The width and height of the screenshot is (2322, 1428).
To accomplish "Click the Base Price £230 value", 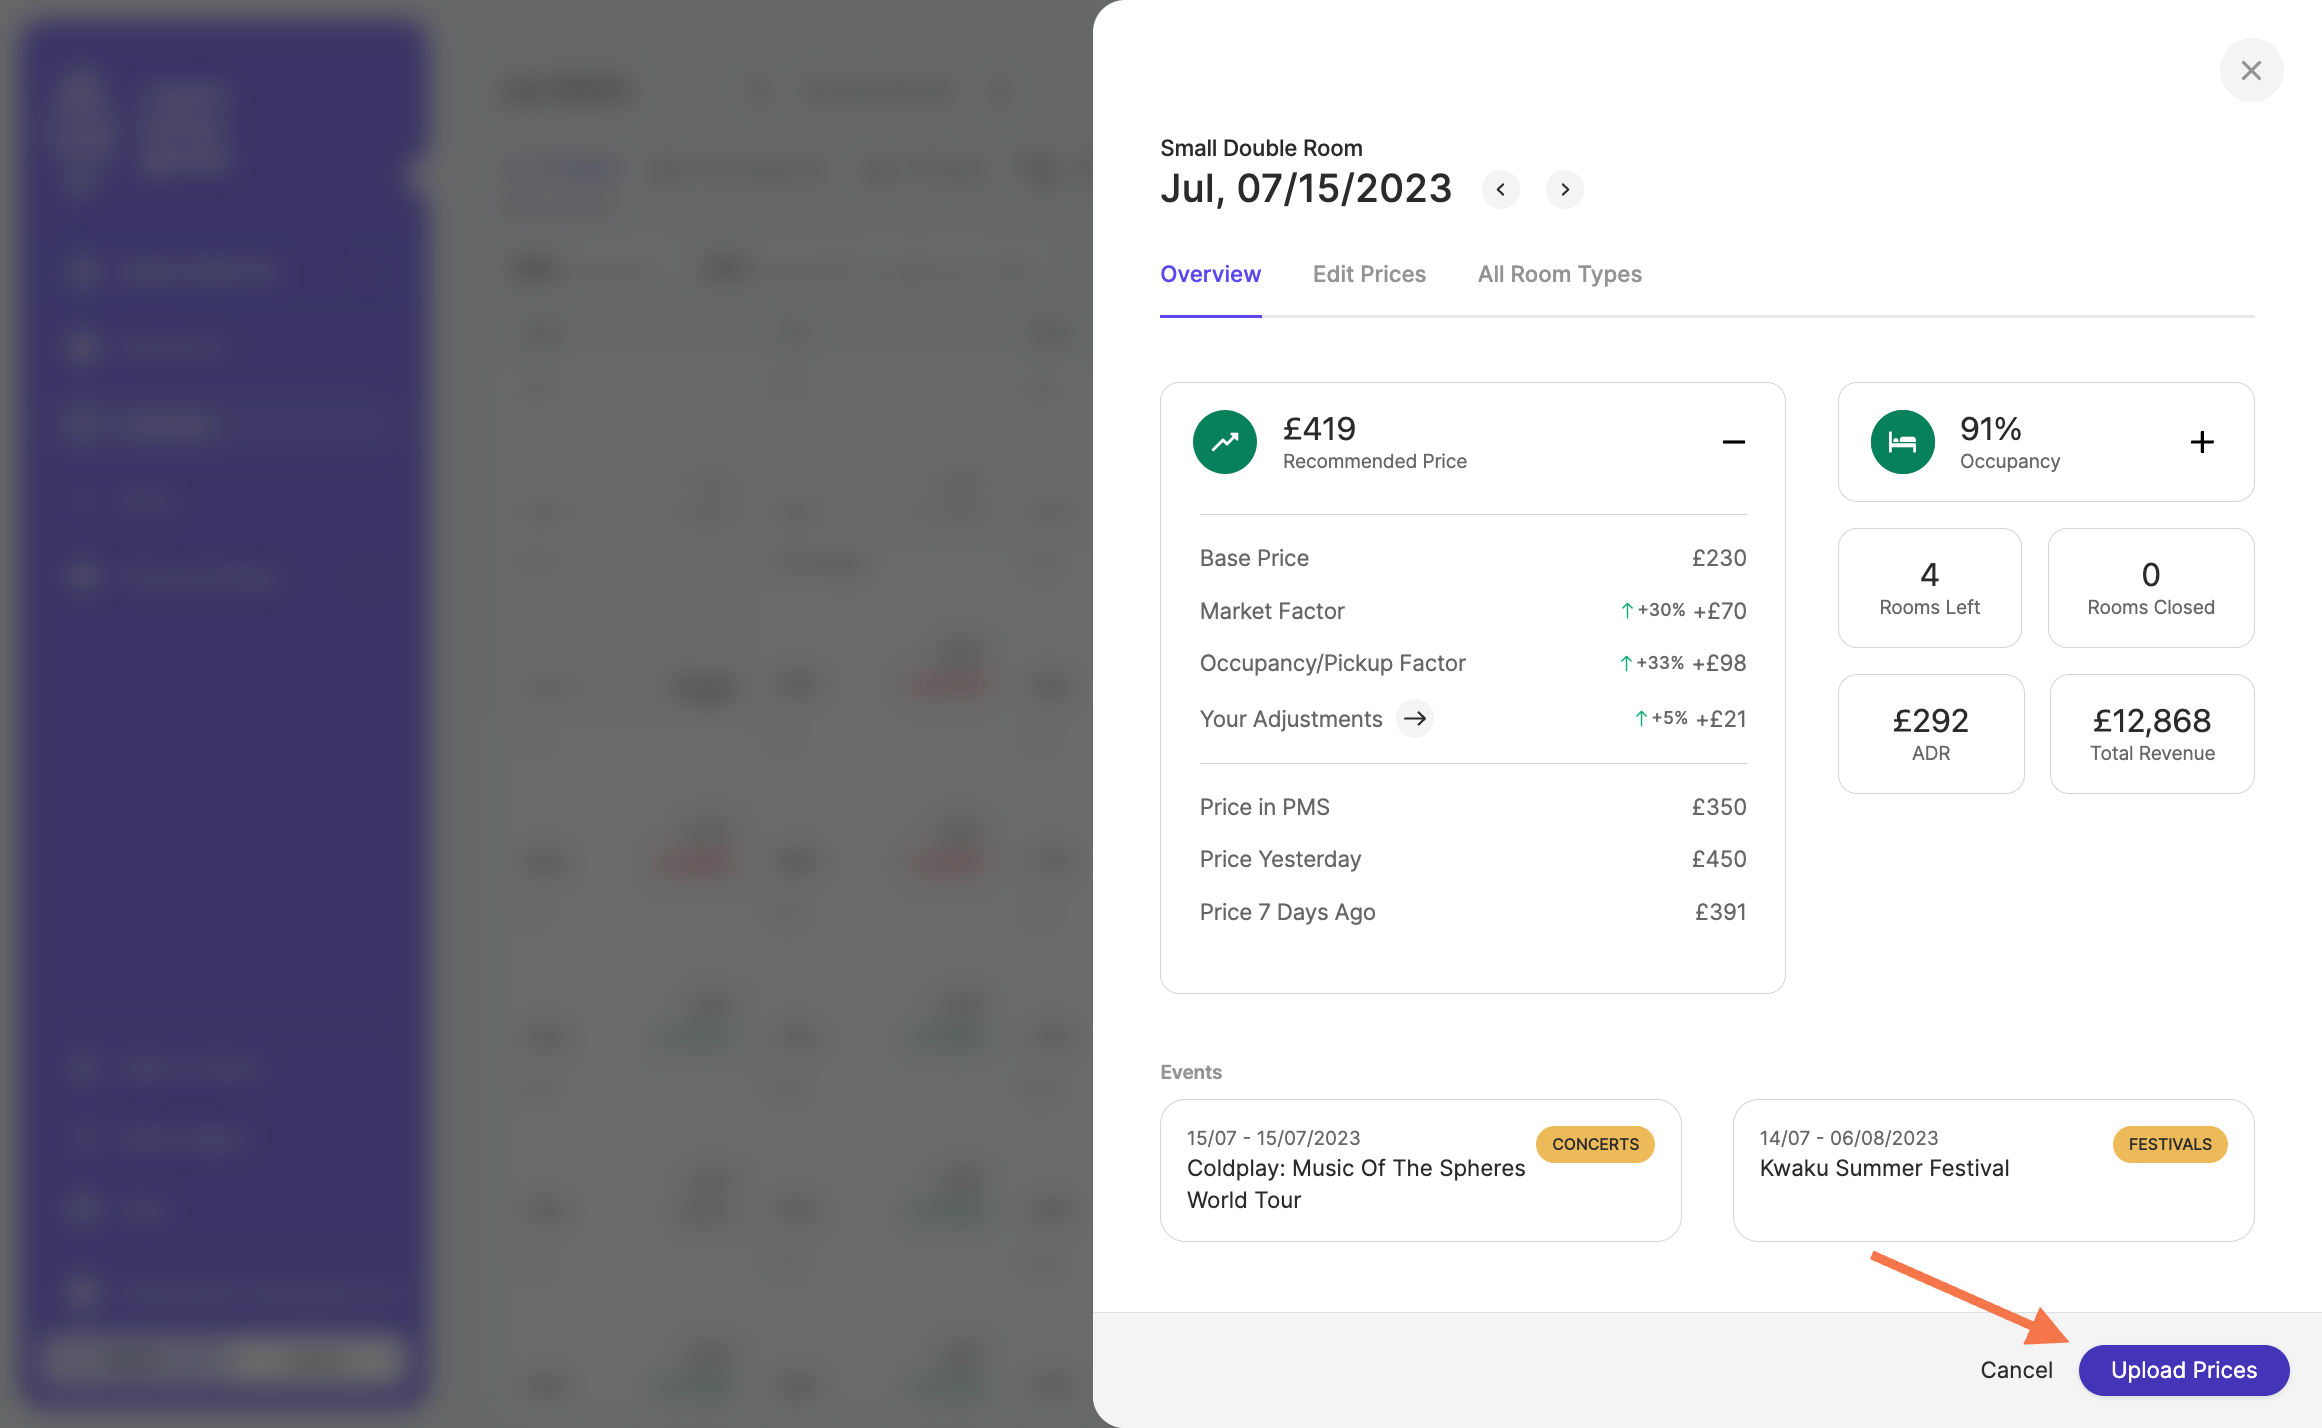I will (1719, 558).
